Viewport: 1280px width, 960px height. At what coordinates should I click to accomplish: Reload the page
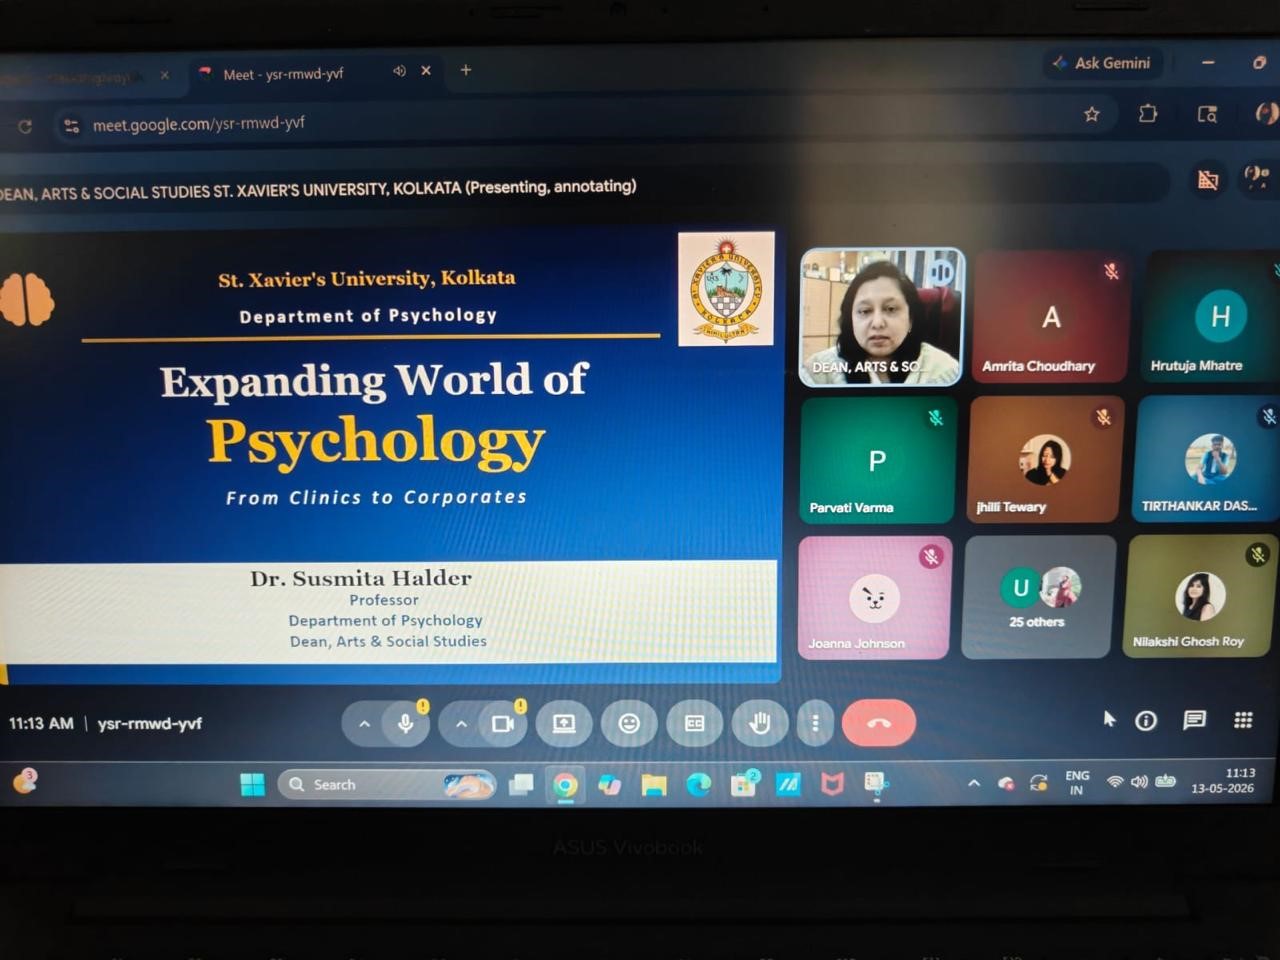pyautogui.click(x=25, y=126)
